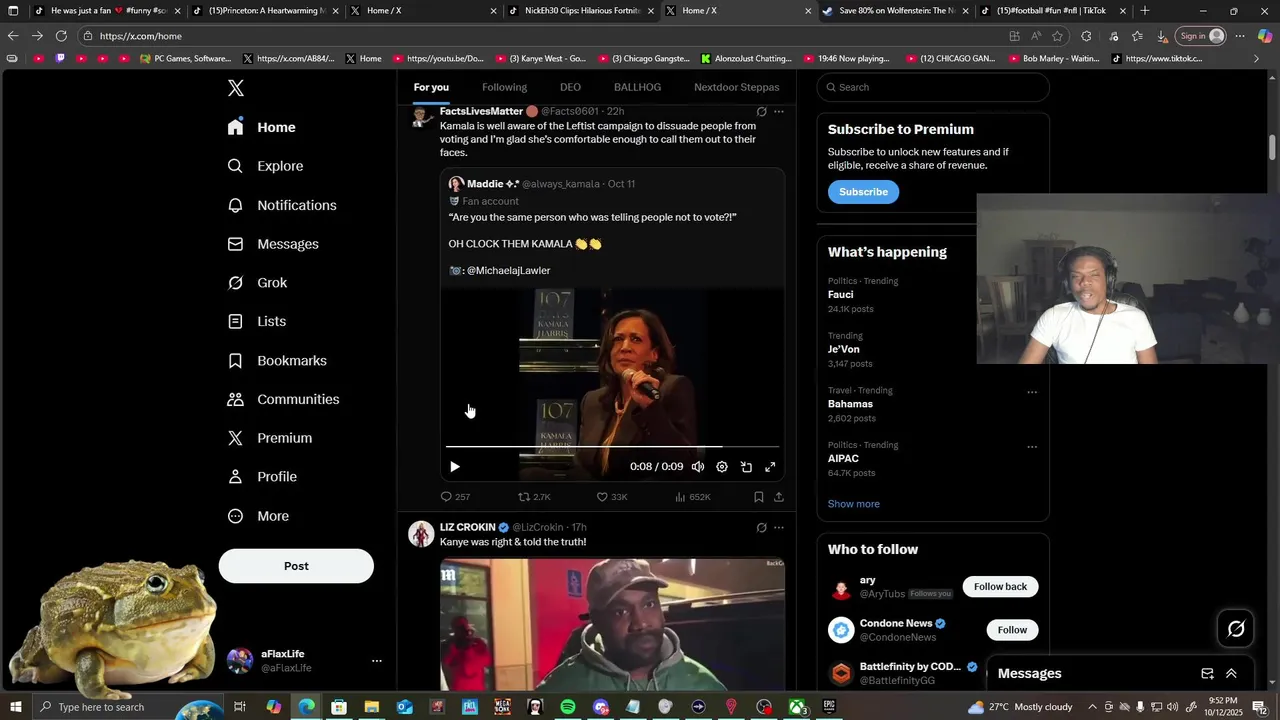Switch to the Nextdoor Steppas tab
Image resolution: width=1280 pixels, height=720 pixels.
pos(736,87)
